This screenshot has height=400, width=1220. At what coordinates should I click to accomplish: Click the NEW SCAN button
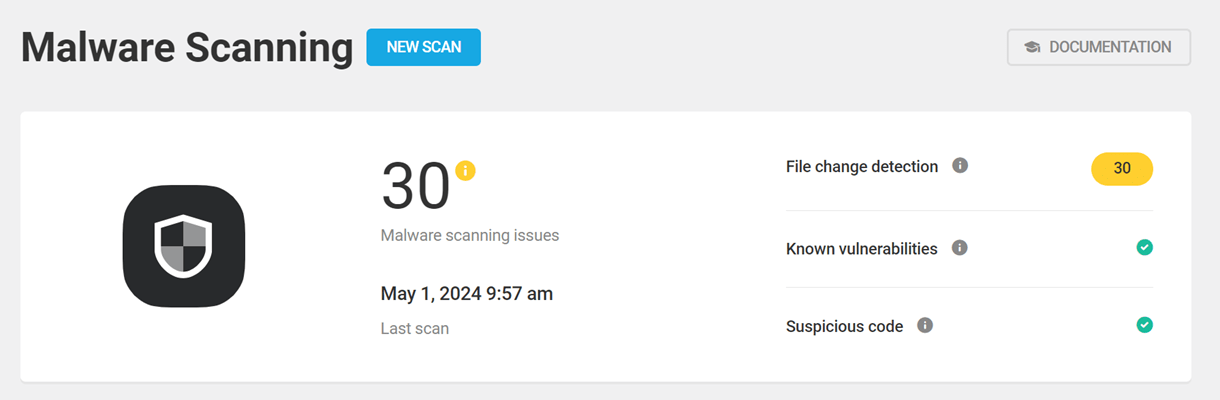click(x=423, y=47)
